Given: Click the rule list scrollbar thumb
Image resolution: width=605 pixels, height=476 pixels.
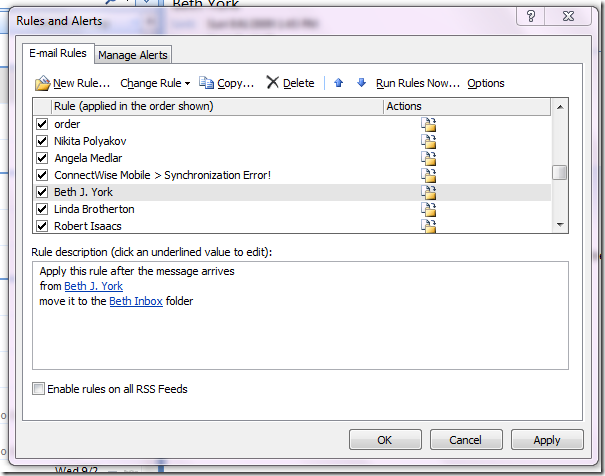Looking at the screenshot, I should (x=559, y=172).
